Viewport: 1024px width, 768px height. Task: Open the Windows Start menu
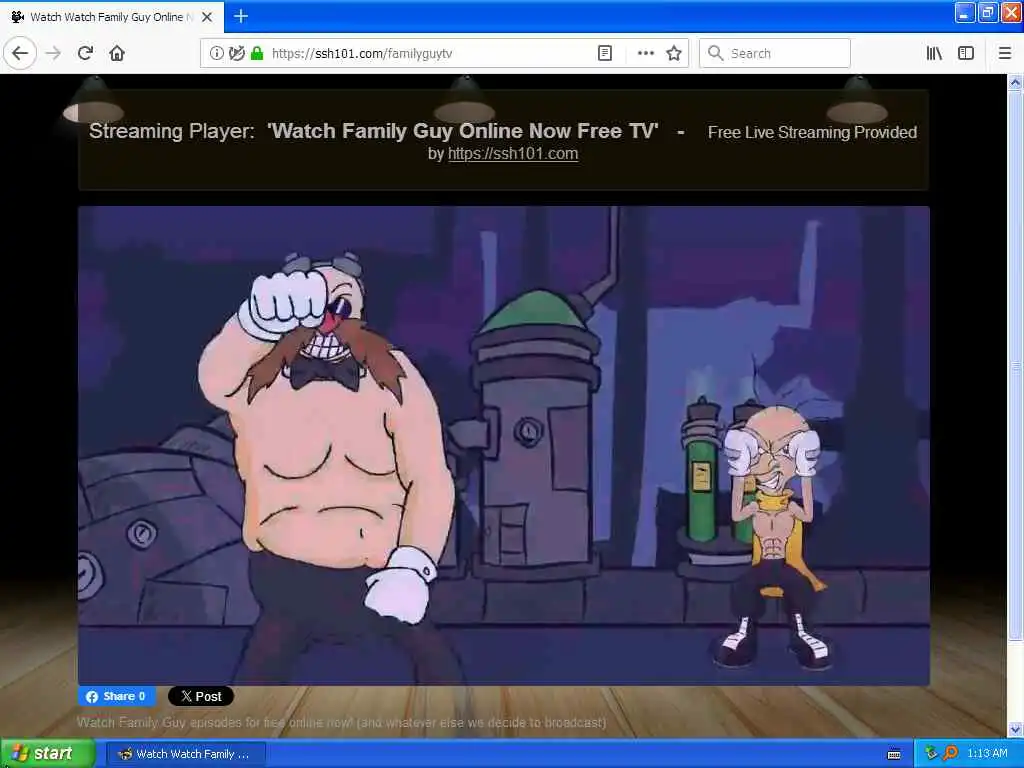pos(47,754)
